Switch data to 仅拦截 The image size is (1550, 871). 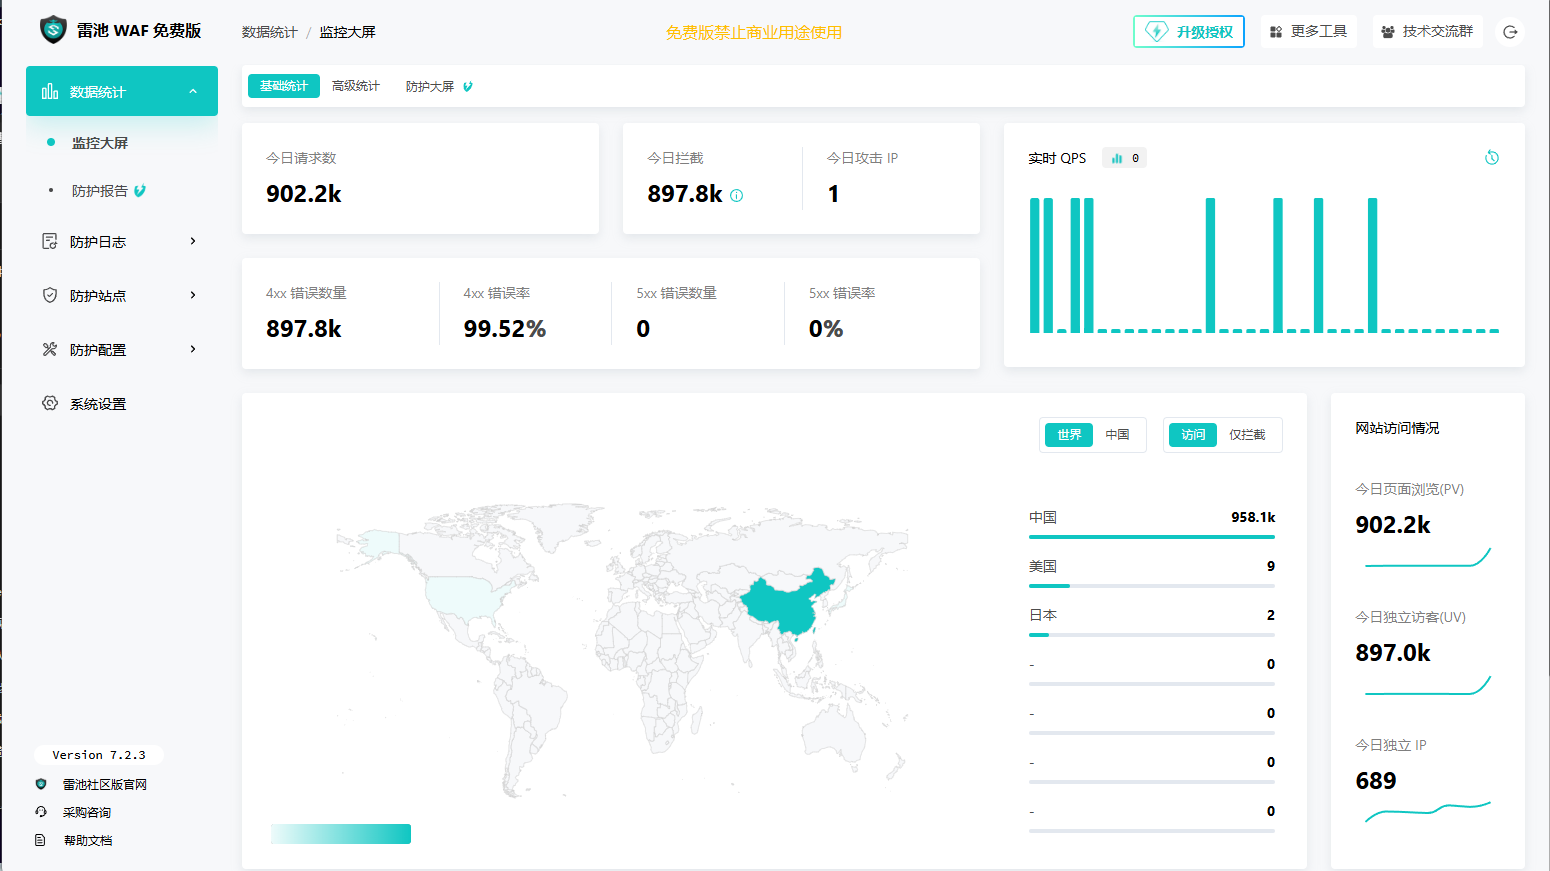click(1247, 435)
